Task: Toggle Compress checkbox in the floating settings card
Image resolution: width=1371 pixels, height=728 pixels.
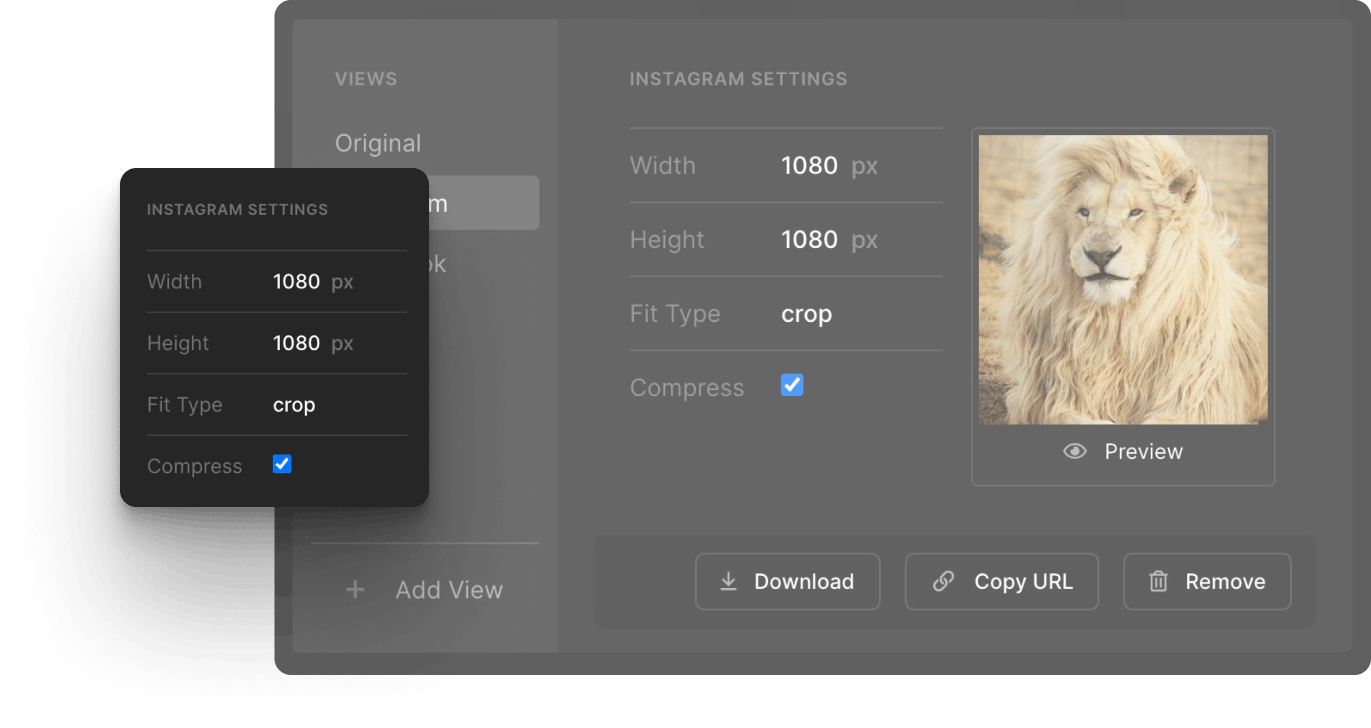Action: (x=282, y=464)
